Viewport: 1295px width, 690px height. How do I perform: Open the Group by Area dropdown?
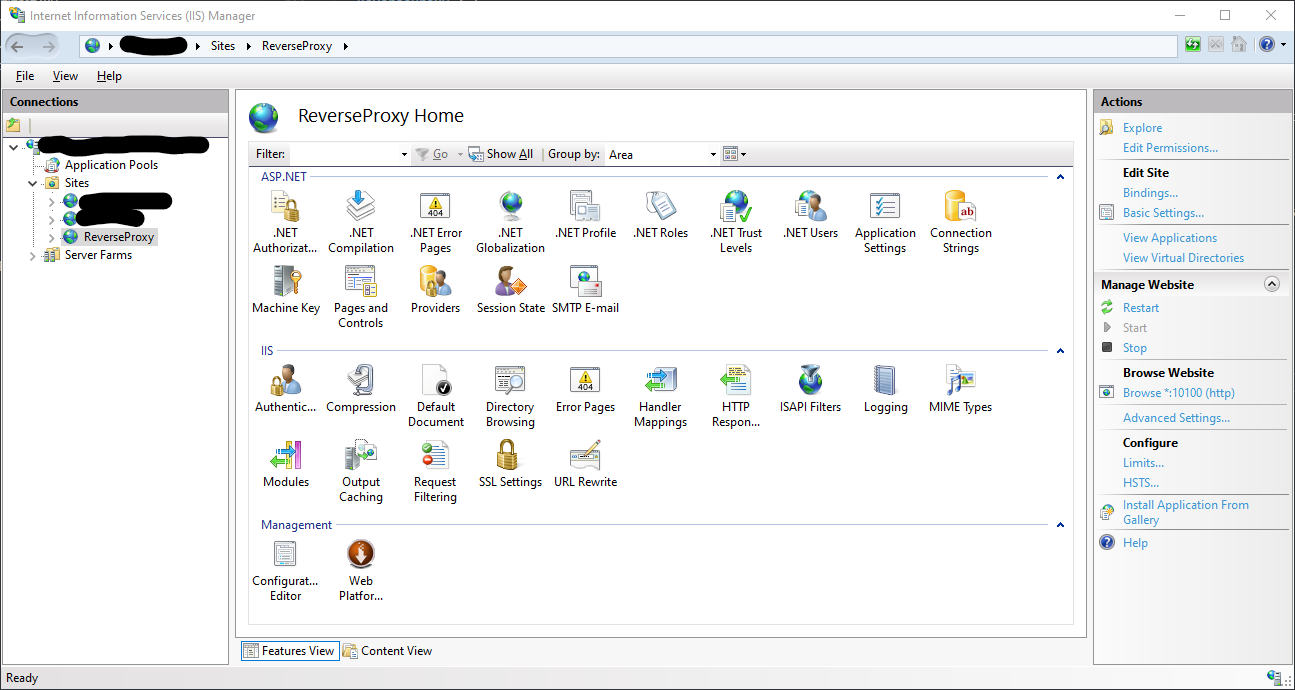(x=713, y=155)
